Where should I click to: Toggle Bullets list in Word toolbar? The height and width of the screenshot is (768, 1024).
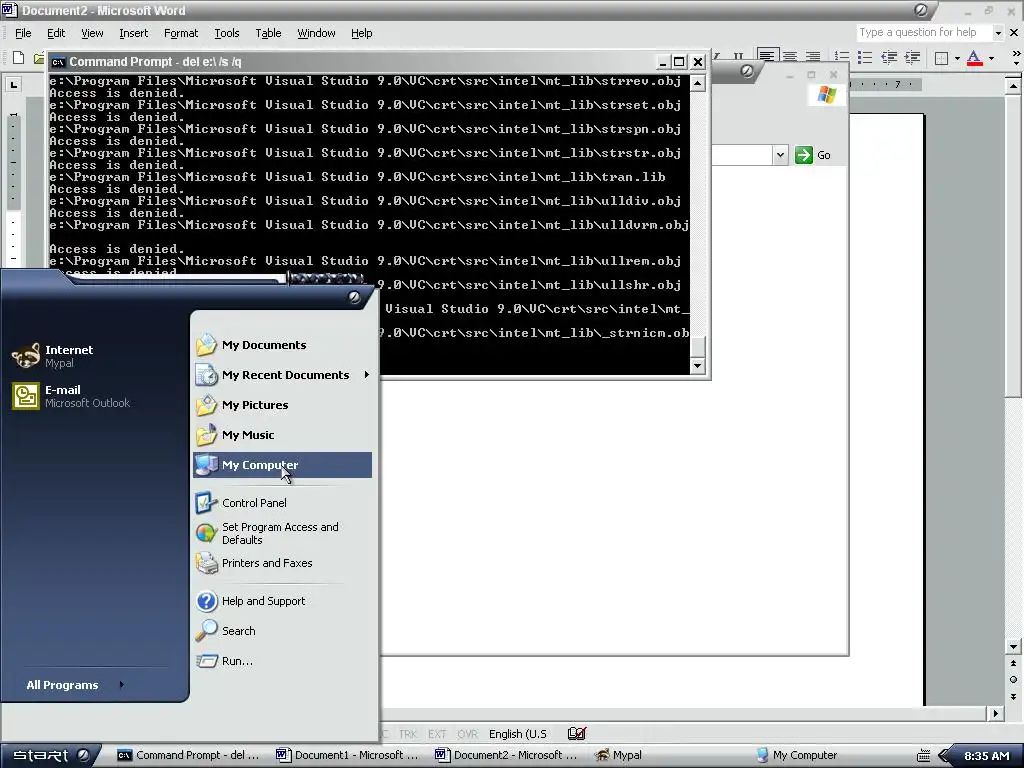click(x=865, y=57)
